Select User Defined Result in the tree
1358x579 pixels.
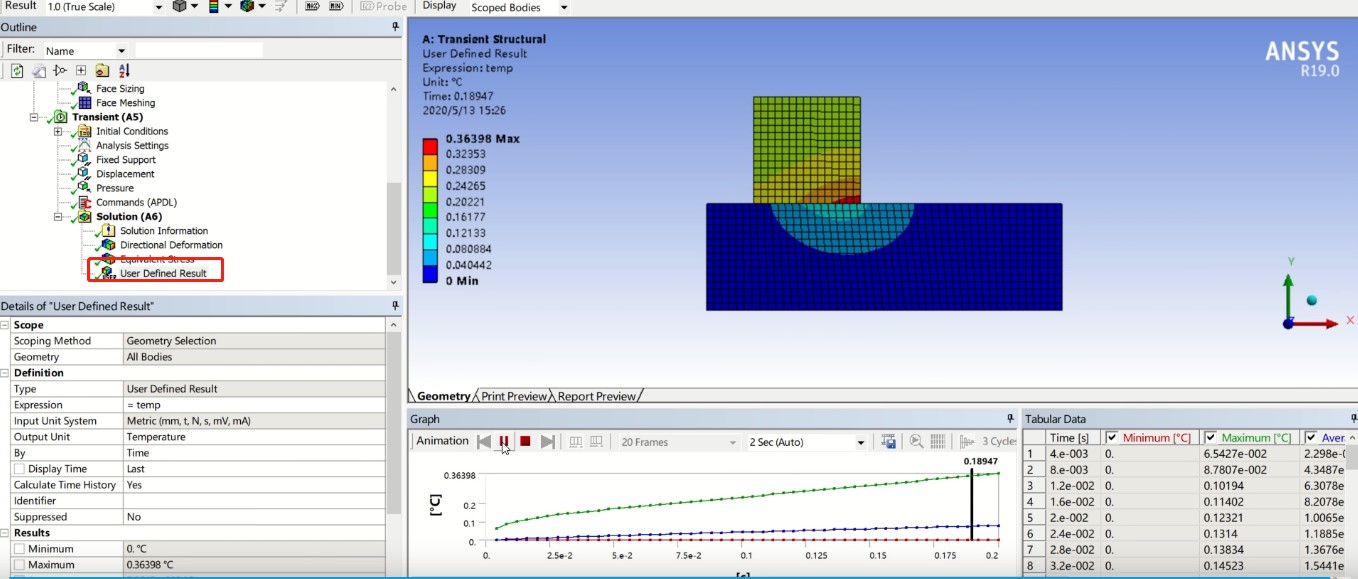coord(163,273)
